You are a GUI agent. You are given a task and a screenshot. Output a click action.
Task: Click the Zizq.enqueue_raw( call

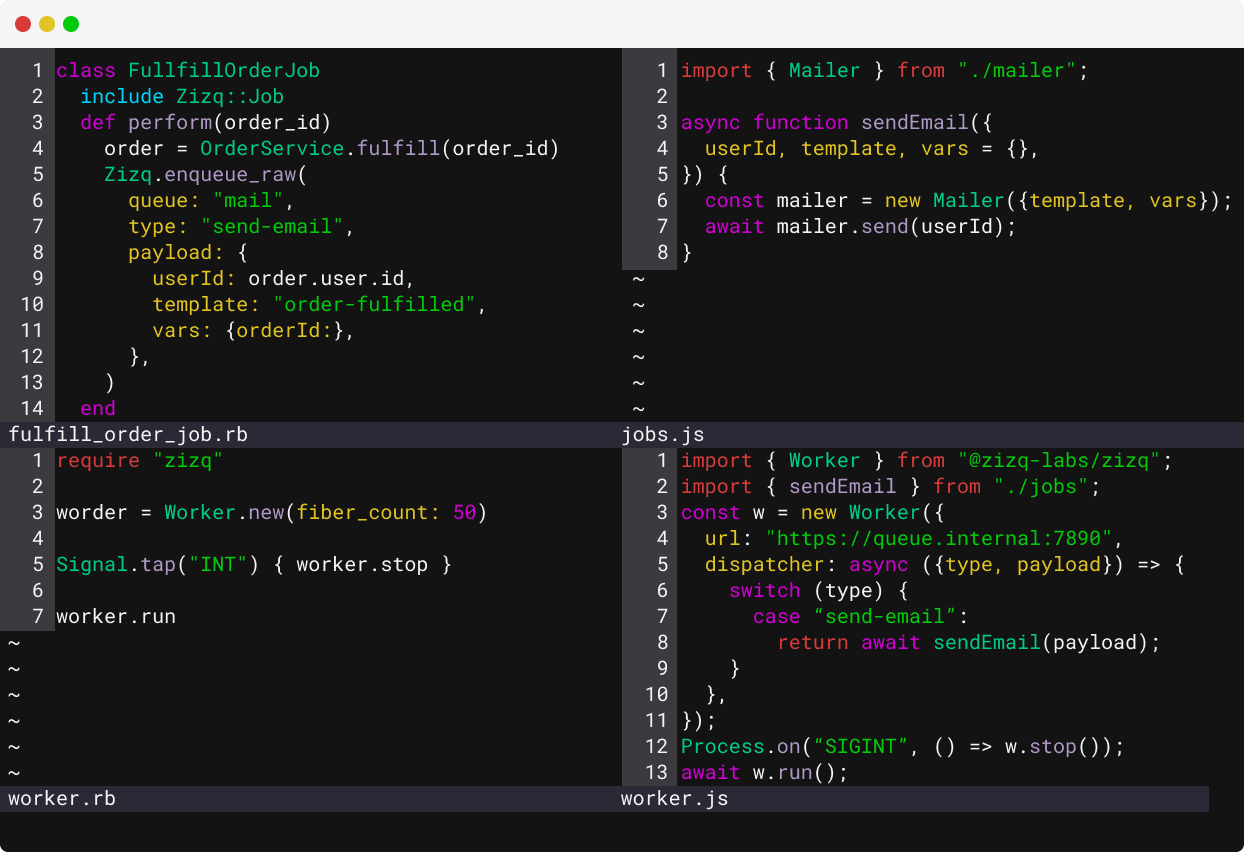[x=206, y=174]
